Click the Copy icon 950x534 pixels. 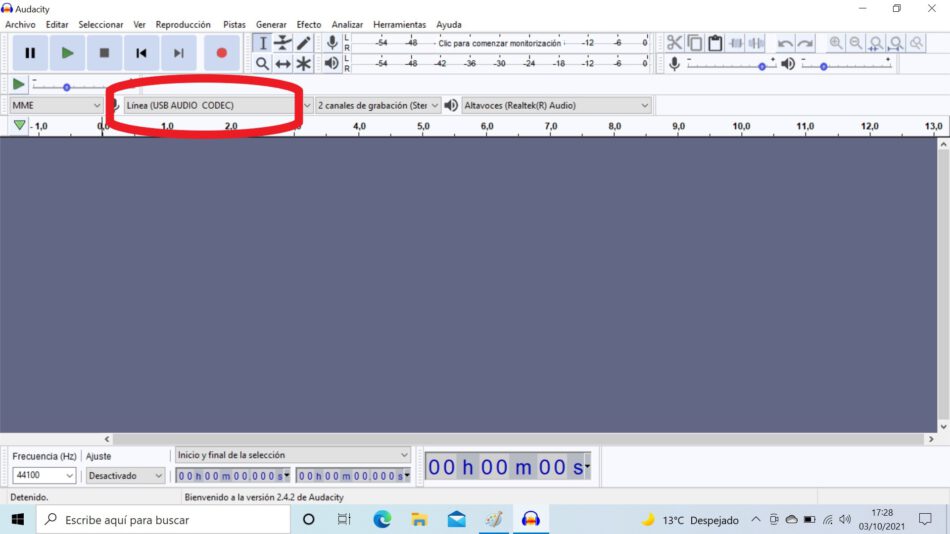(695, 43)
